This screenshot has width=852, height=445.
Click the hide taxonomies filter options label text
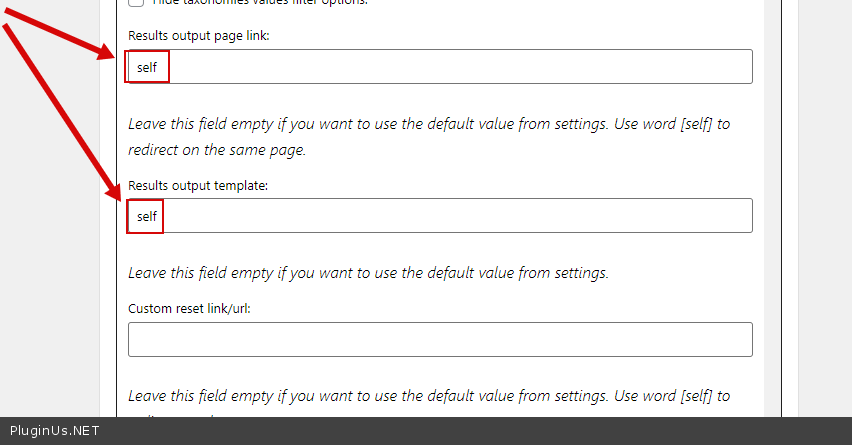pyautogui.click(x=258, y=3)
